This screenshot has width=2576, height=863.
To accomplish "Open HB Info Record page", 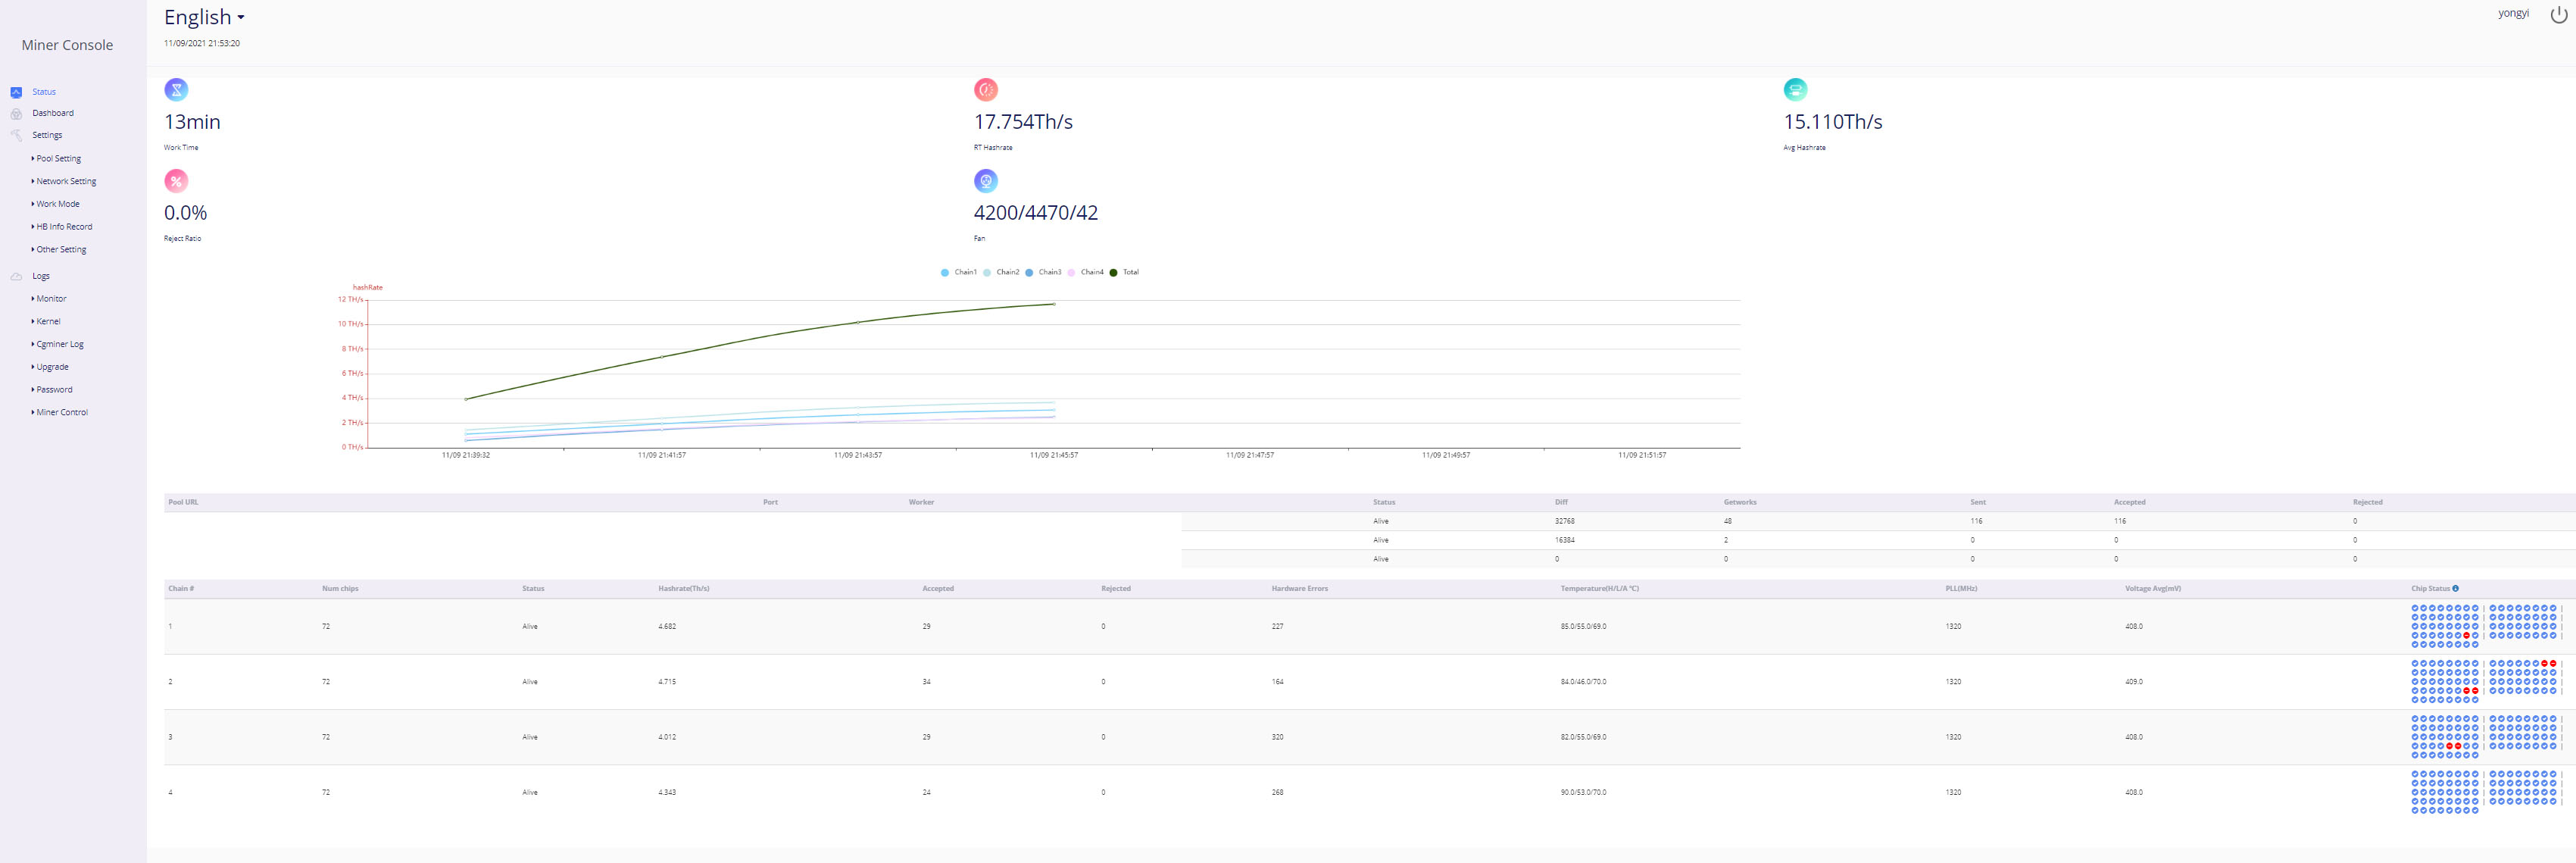I will (62, 227).
